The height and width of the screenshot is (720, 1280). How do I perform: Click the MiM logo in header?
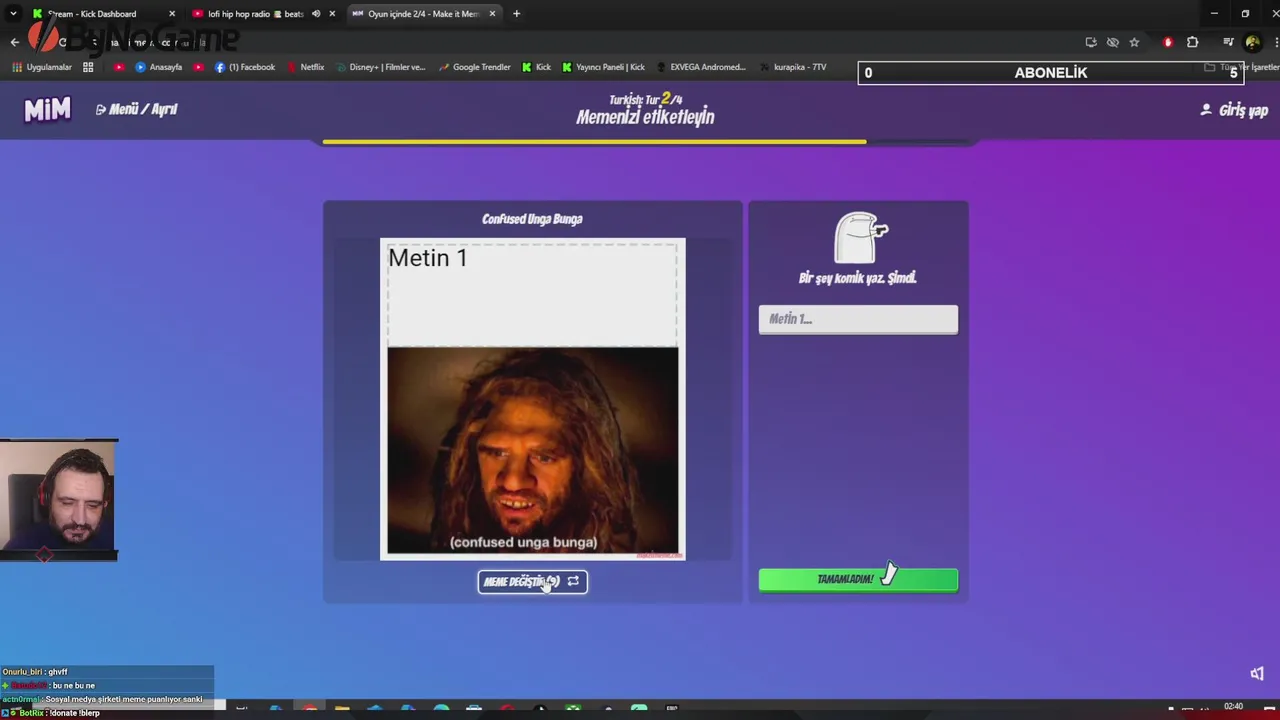click(x=47, y=109)
